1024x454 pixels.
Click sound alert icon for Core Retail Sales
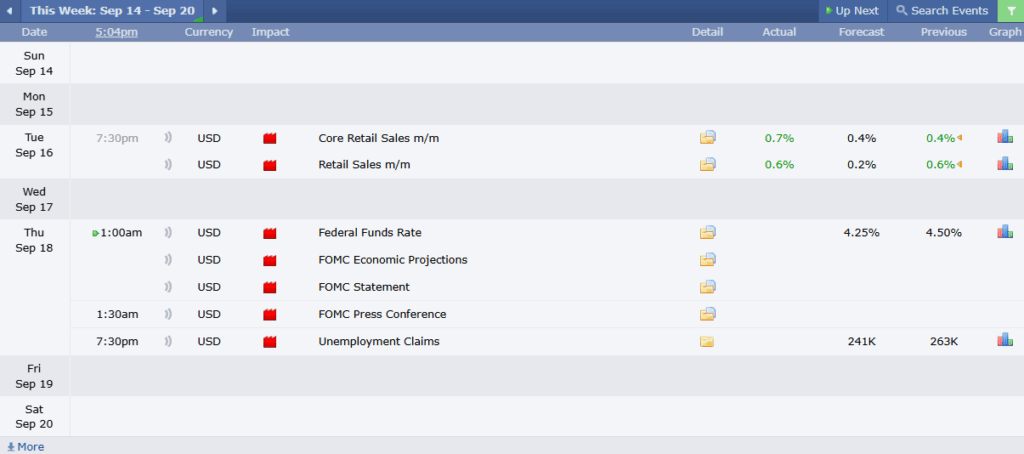pyautogui.click(x=168, y=137)
